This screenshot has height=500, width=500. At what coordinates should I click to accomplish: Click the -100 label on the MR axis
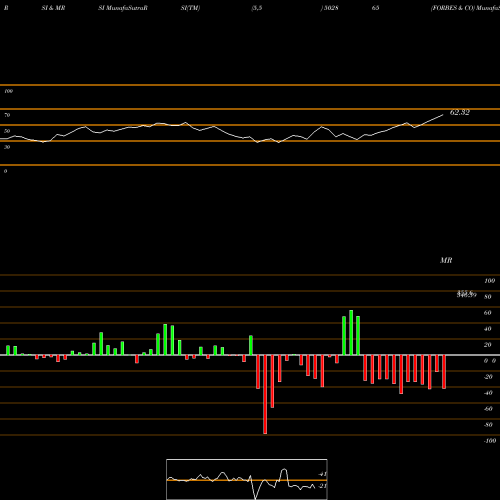pos(490,441)
